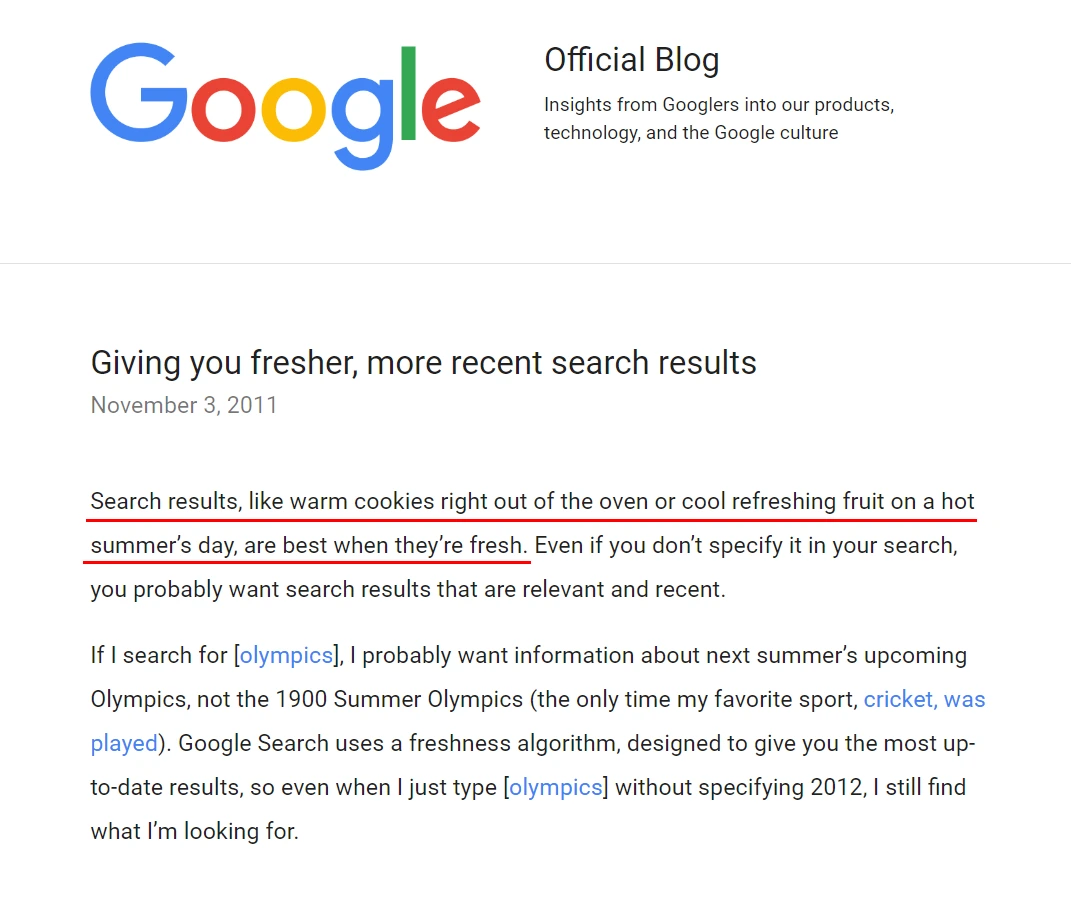Screen dimensions: 1071x899
Task: Click the final red e in the Google logo
Action: coord(451,109)
